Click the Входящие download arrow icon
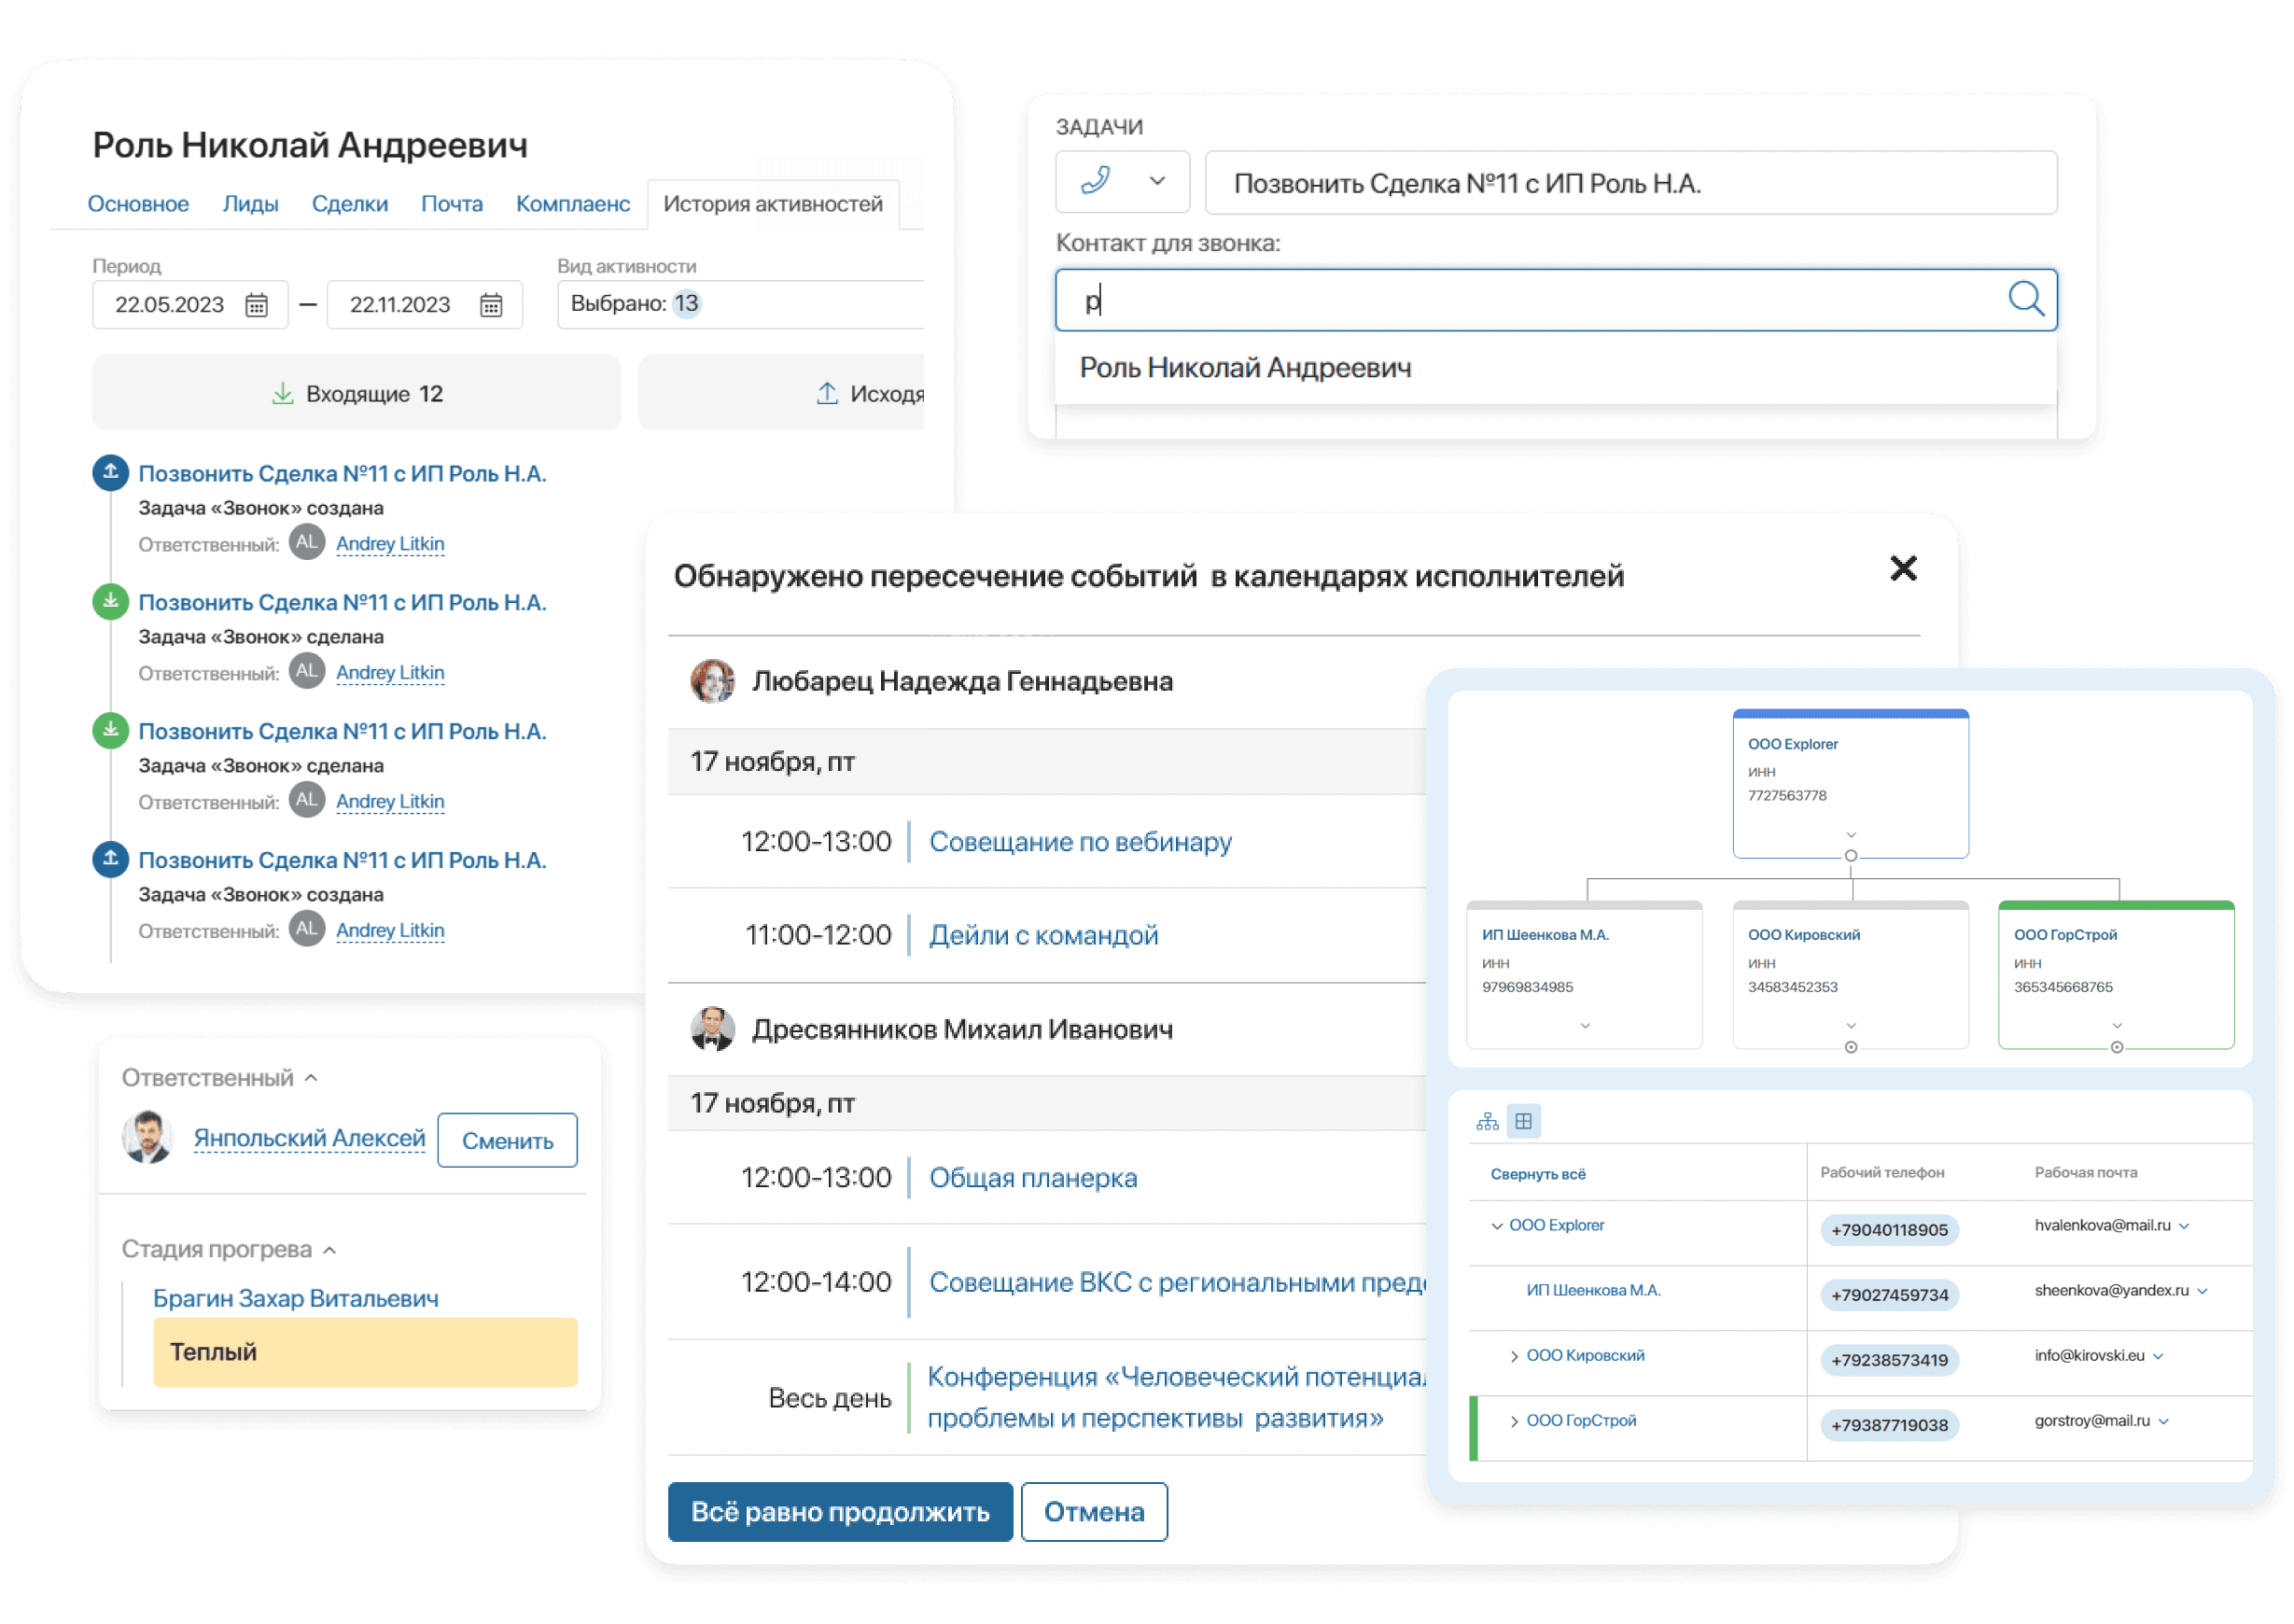 [x=283, y=393]
